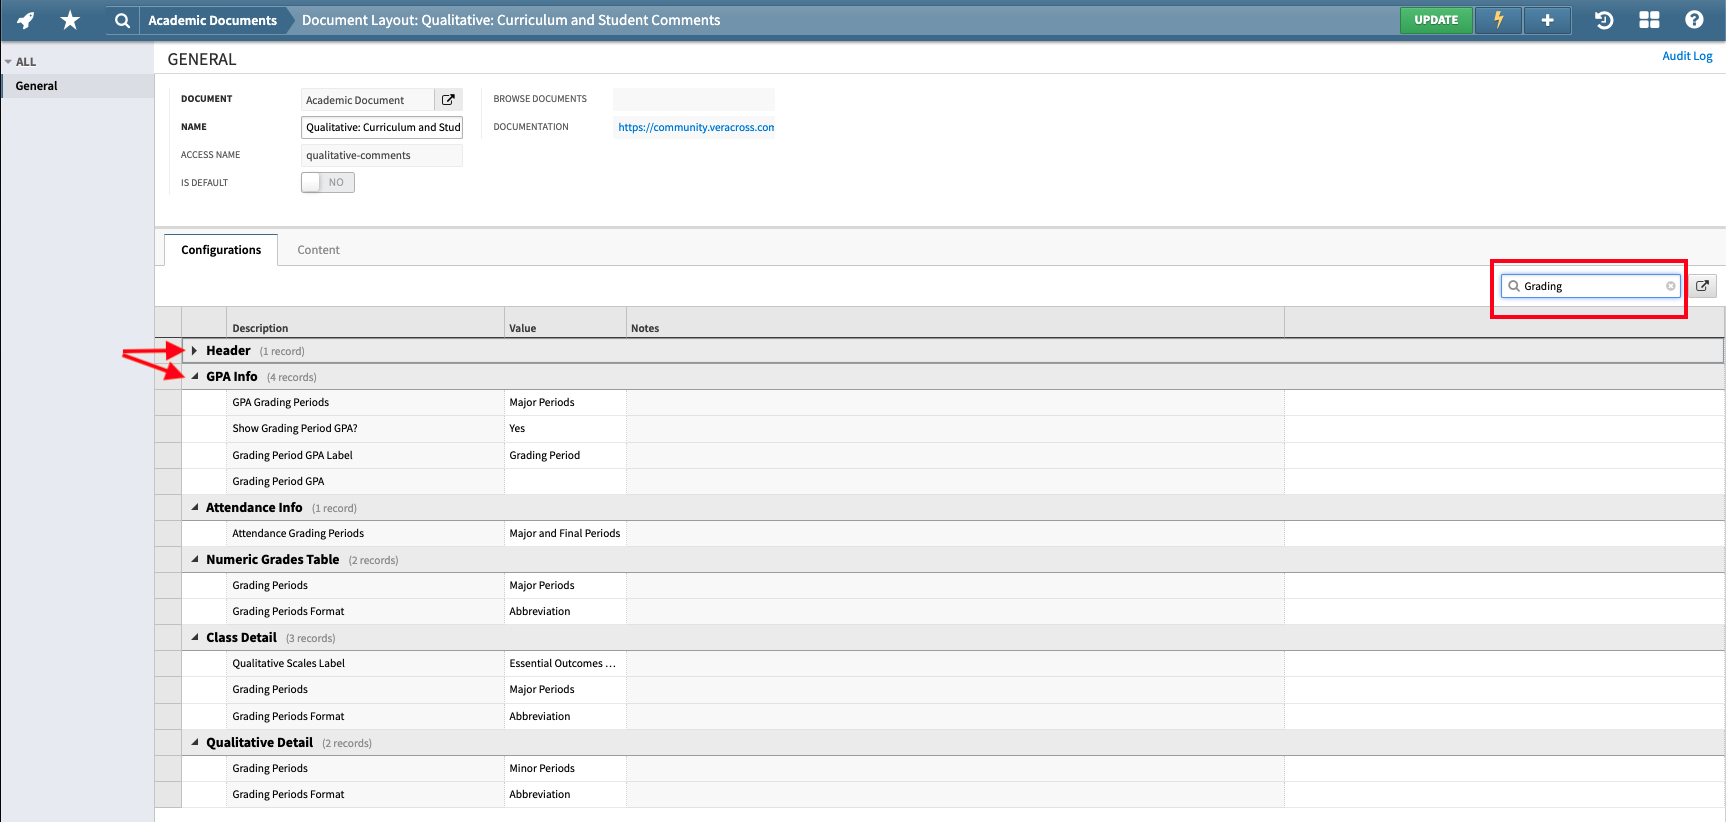This screenshot has height=822, width=1726.
Task: Open the linked Academic Document record icon
Action: pyautogui.click(x=449, y=100)
